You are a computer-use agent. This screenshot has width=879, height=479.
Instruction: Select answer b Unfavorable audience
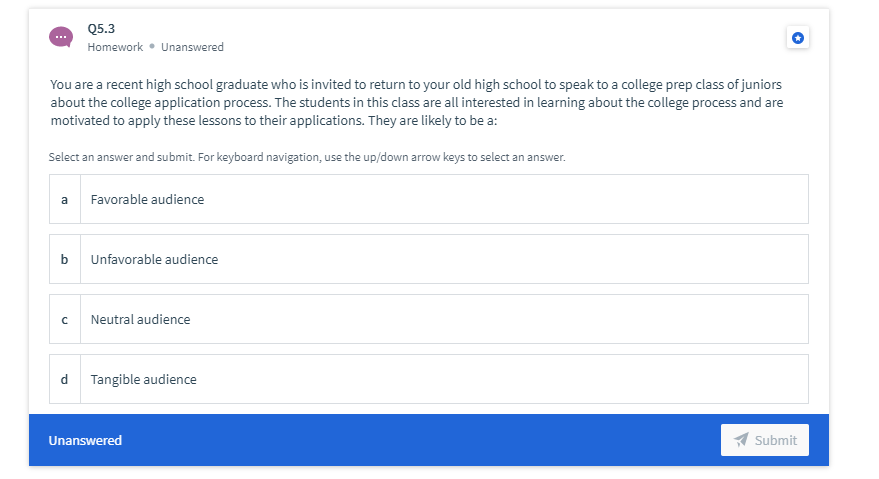[x=429, y=259]
